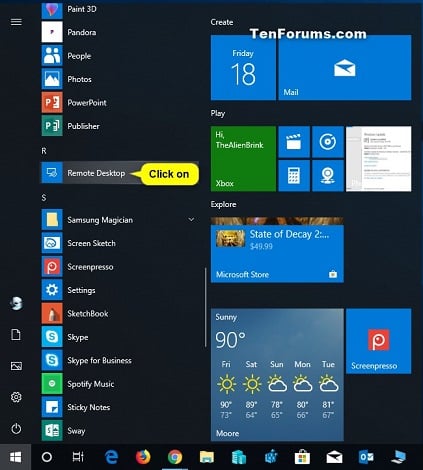Launch Microsoft Edge from taskbar
Viewport: 423px width, 470px height.
(x=111, y=457)
